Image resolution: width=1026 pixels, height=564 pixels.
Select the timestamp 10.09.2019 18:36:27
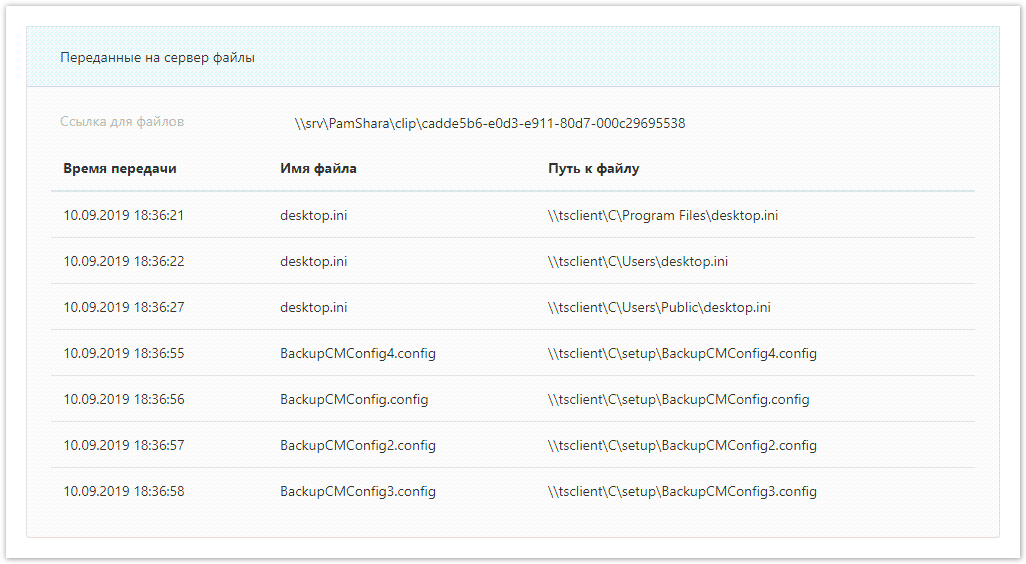[123, 307]
